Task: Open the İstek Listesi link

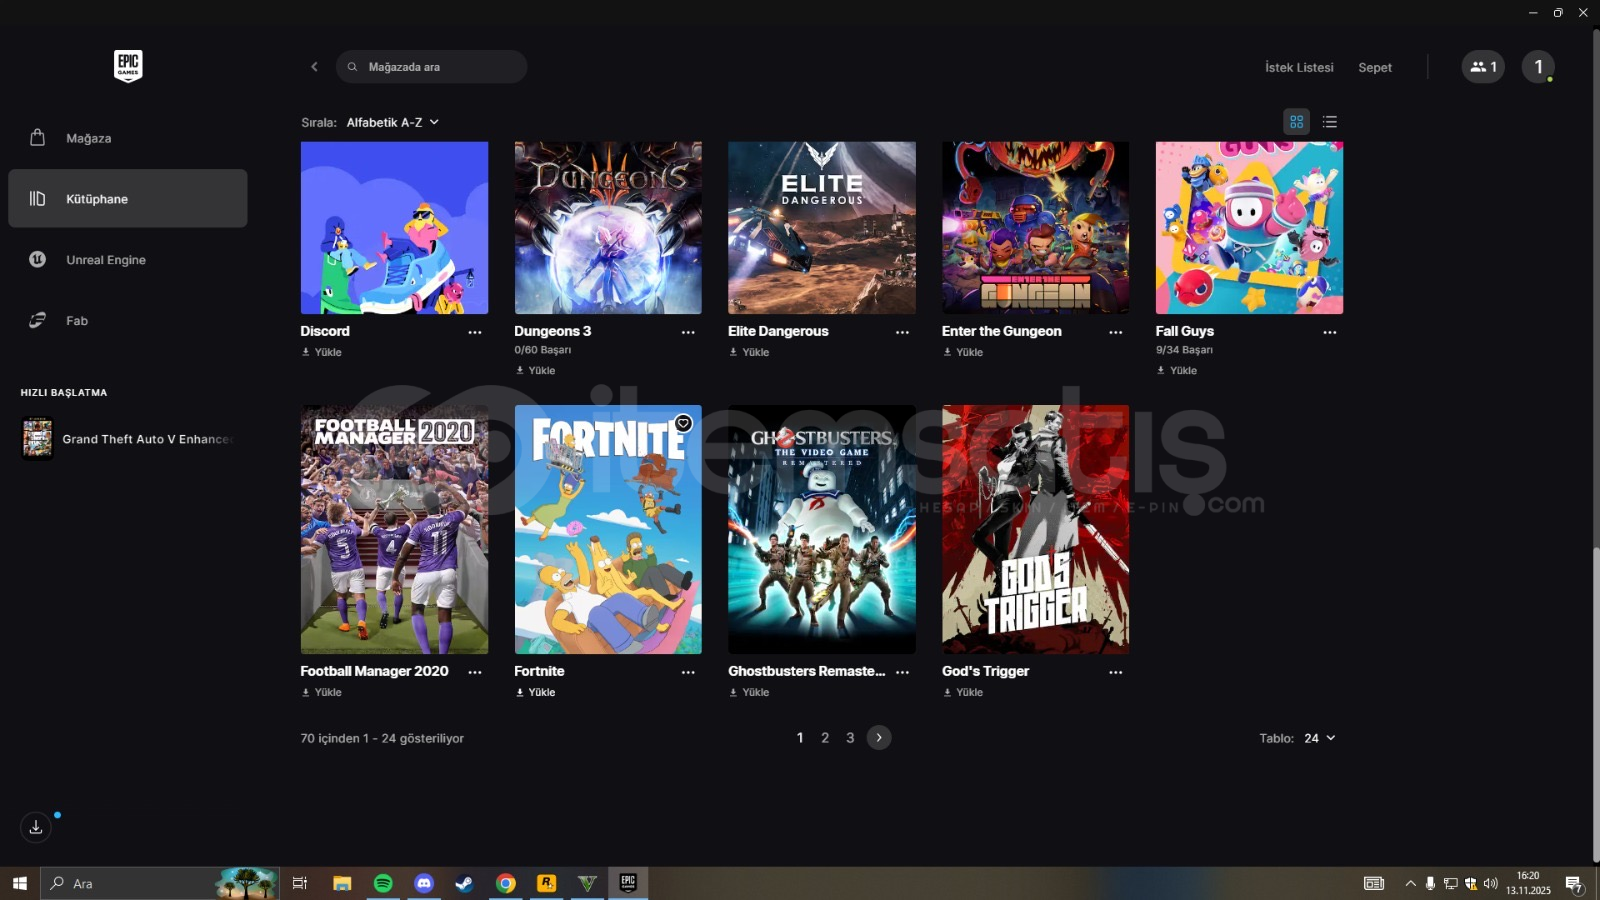Action: pos(1299,68)
